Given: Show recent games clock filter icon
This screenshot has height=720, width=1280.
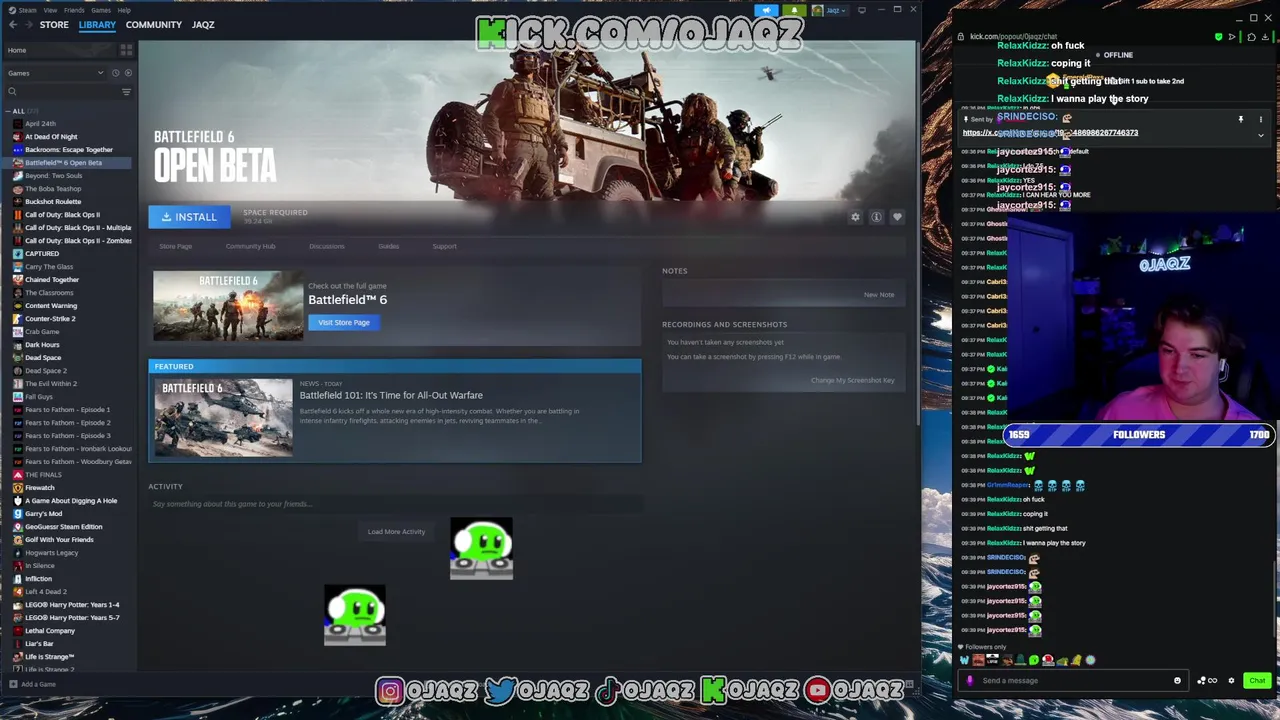Looking at the screenshot, I should [x=116, y=73].
